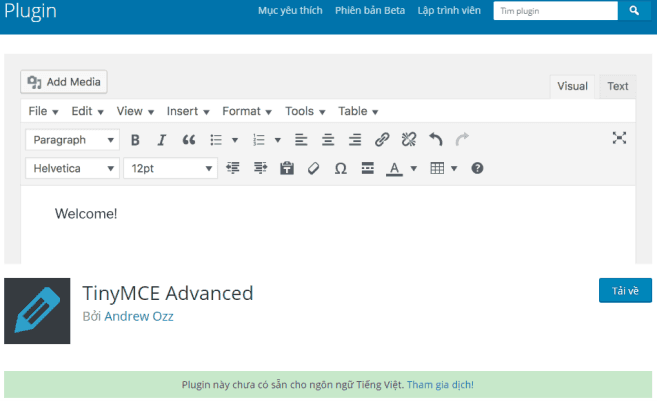Open the View menu
Image resolution: width=657 pixels, height=401 pixels.
tap(135, 111)
